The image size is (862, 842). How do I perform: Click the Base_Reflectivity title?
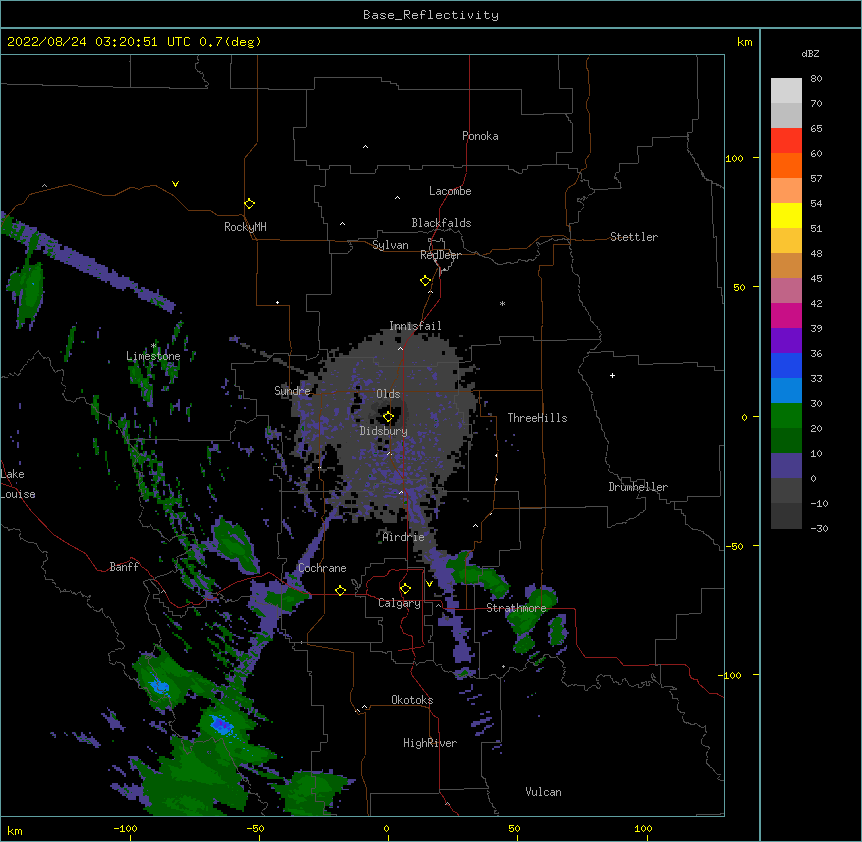(x=431, y=15)
